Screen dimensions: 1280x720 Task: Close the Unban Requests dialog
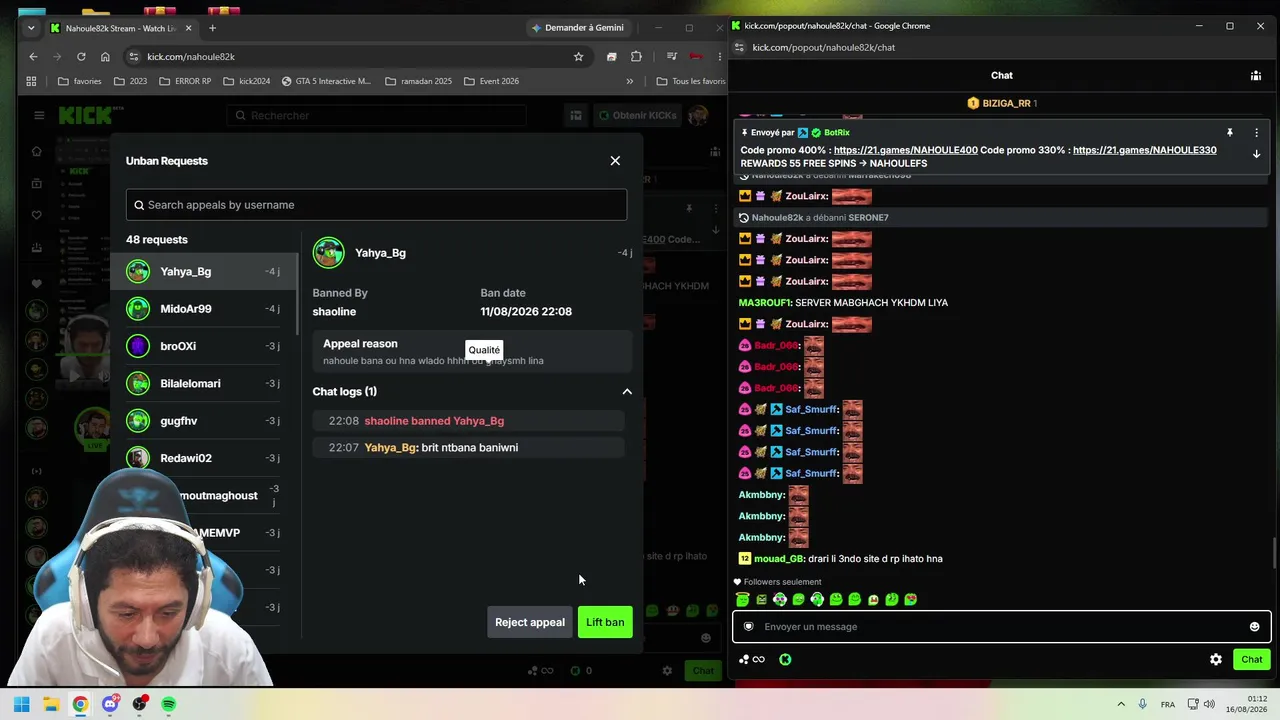coord(615,161)
